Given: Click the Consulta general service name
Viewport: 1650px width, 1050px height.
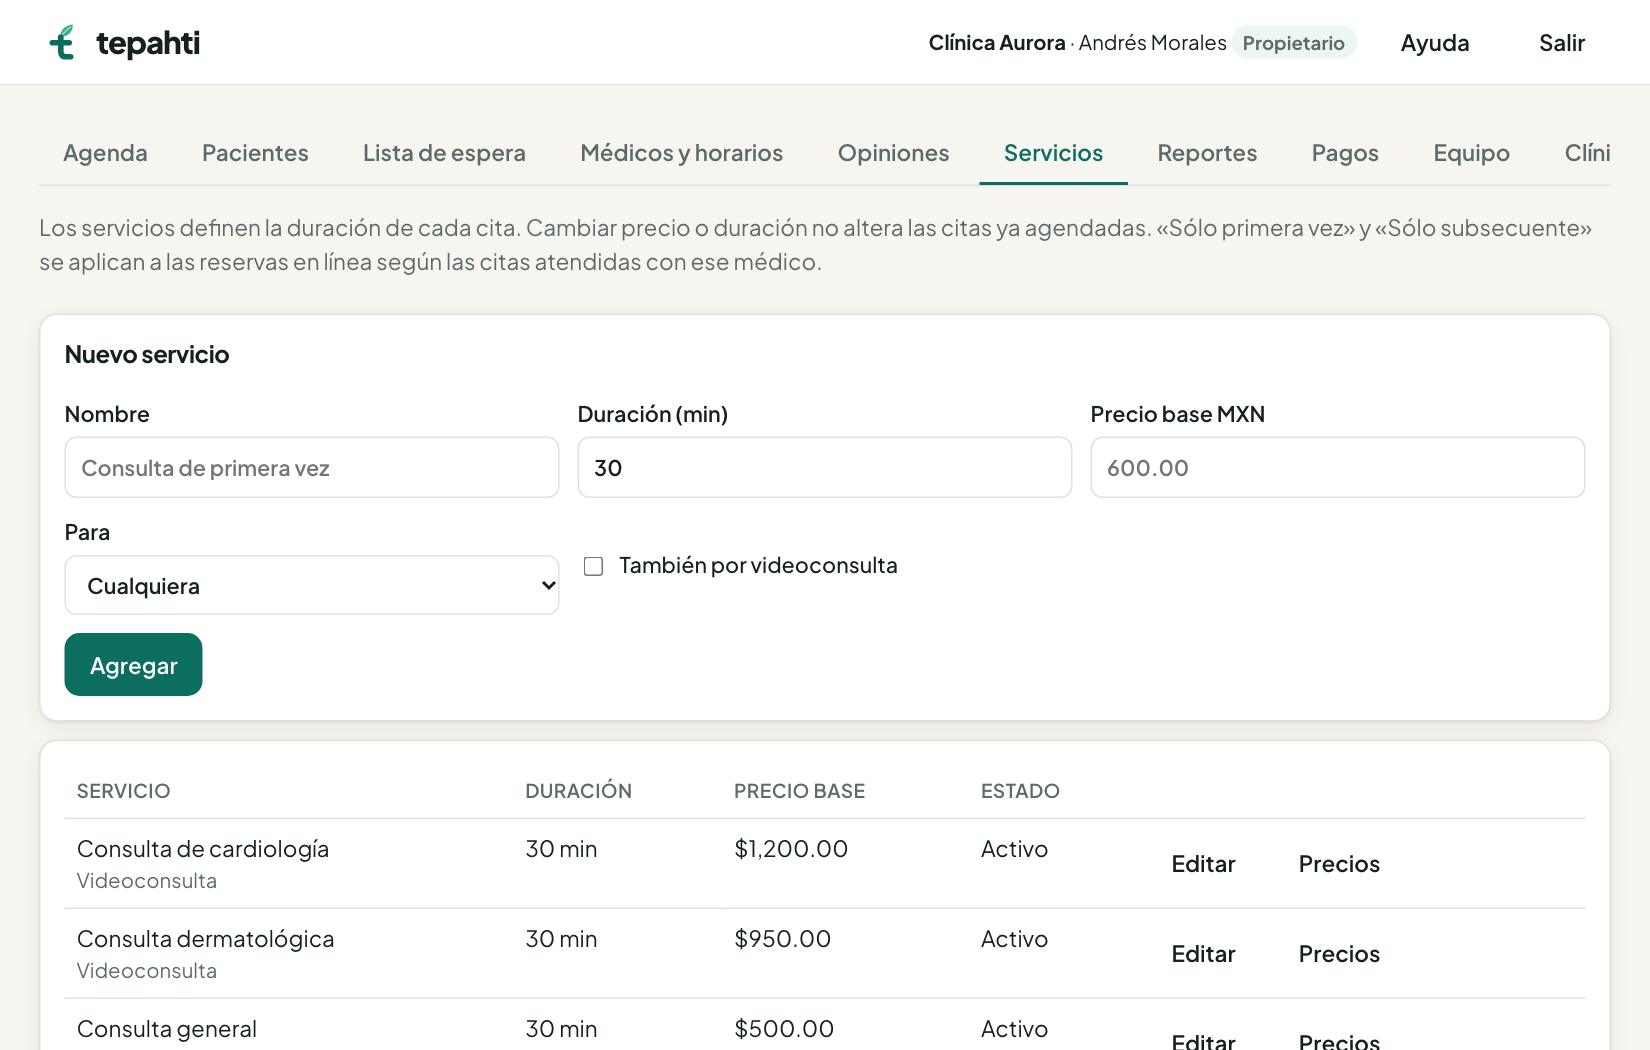Looking at the screenshot, I should pos(167,1029).
